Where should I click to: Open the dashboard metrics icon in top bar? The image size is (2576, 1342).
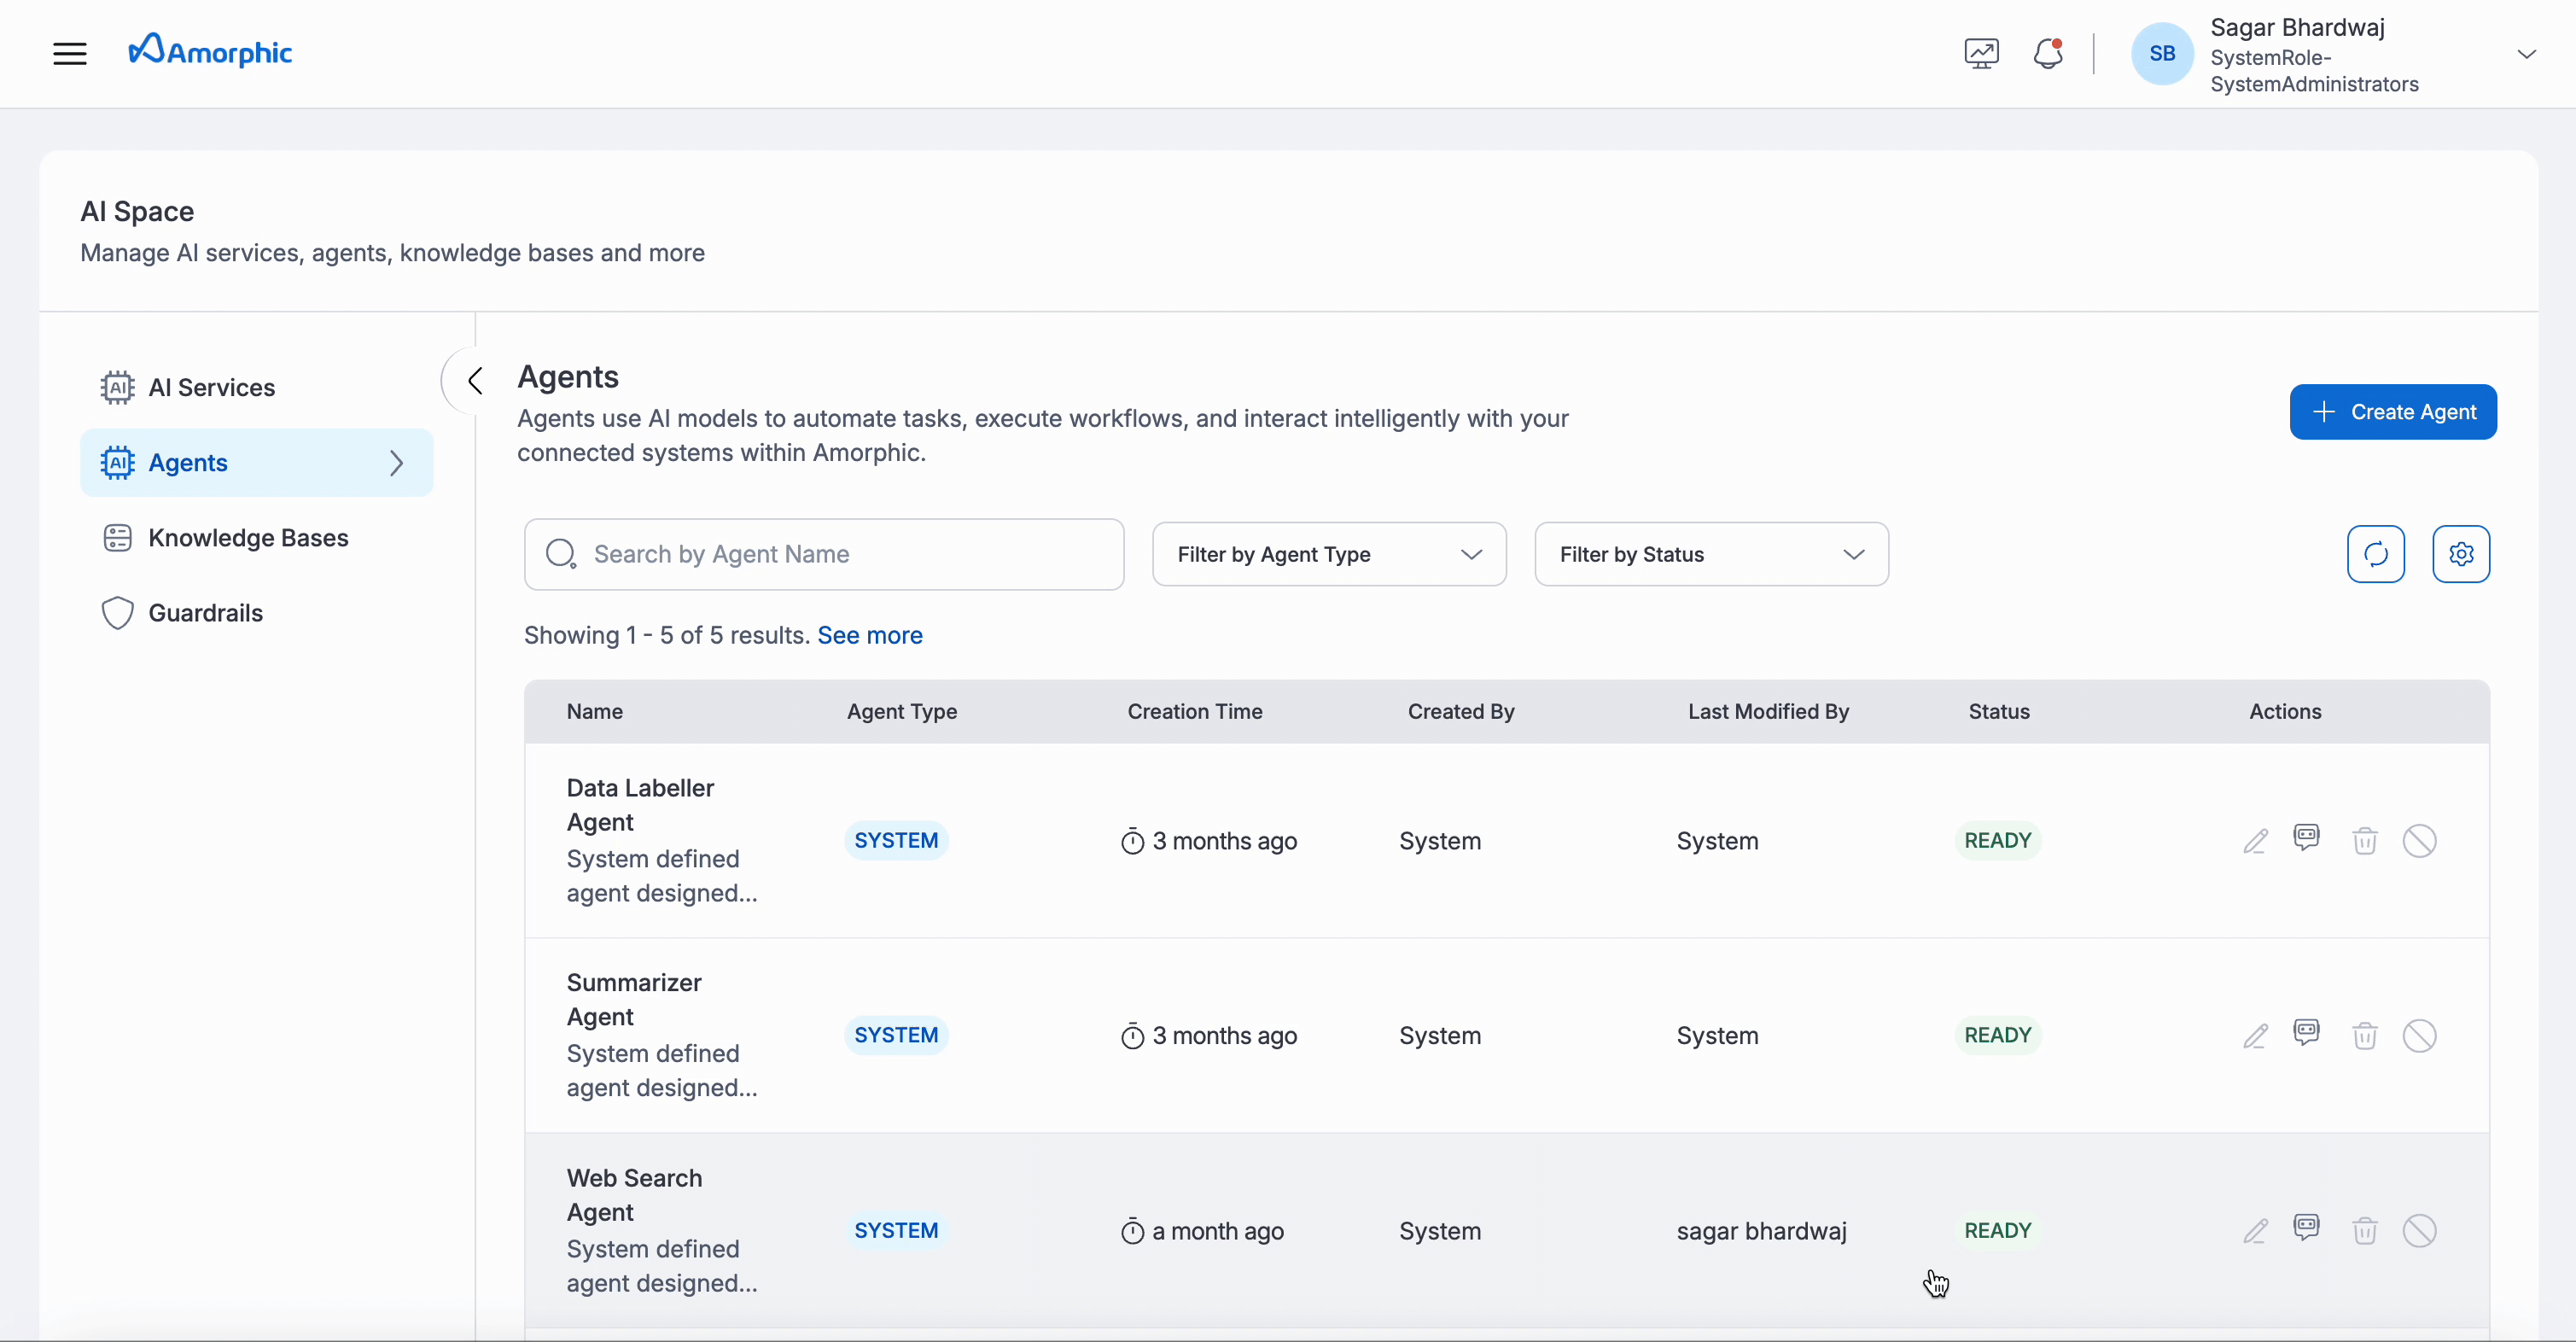click(x=1981, y=53)
